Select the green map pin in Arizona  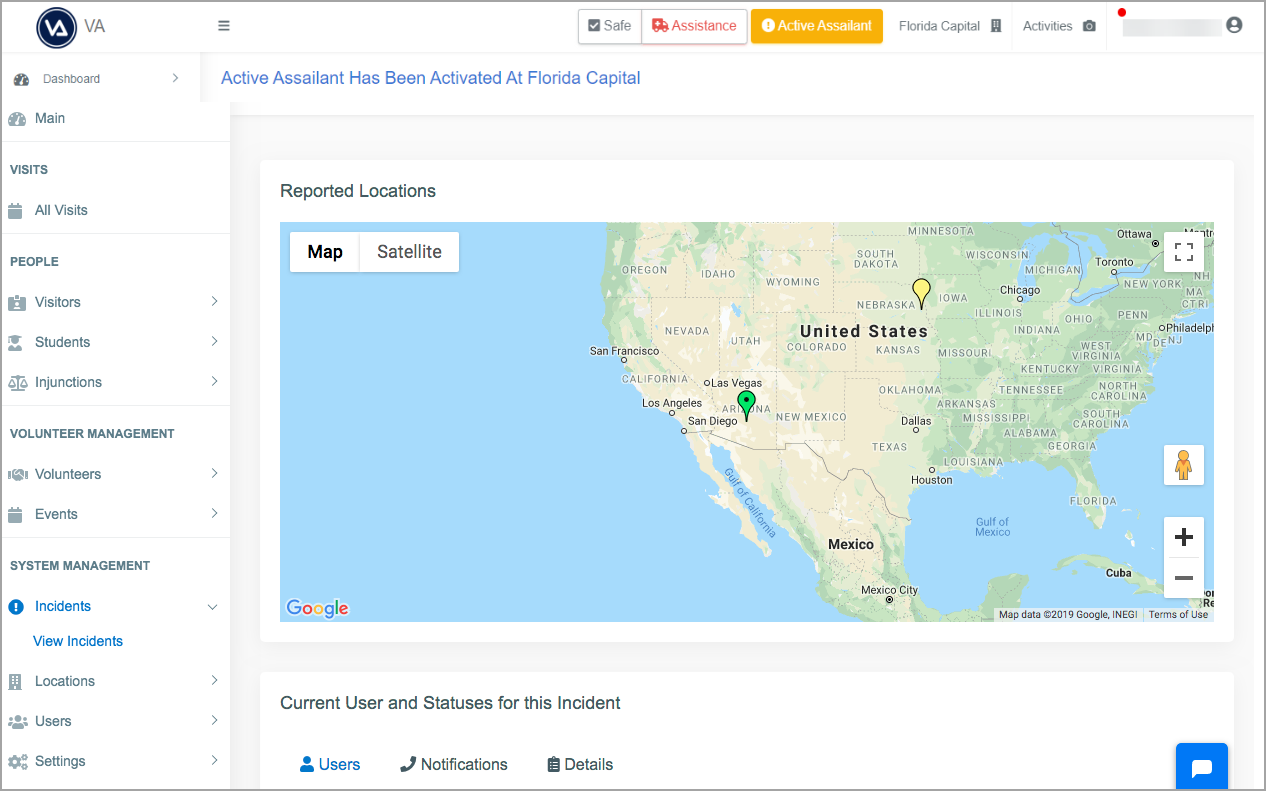[746, 406]
